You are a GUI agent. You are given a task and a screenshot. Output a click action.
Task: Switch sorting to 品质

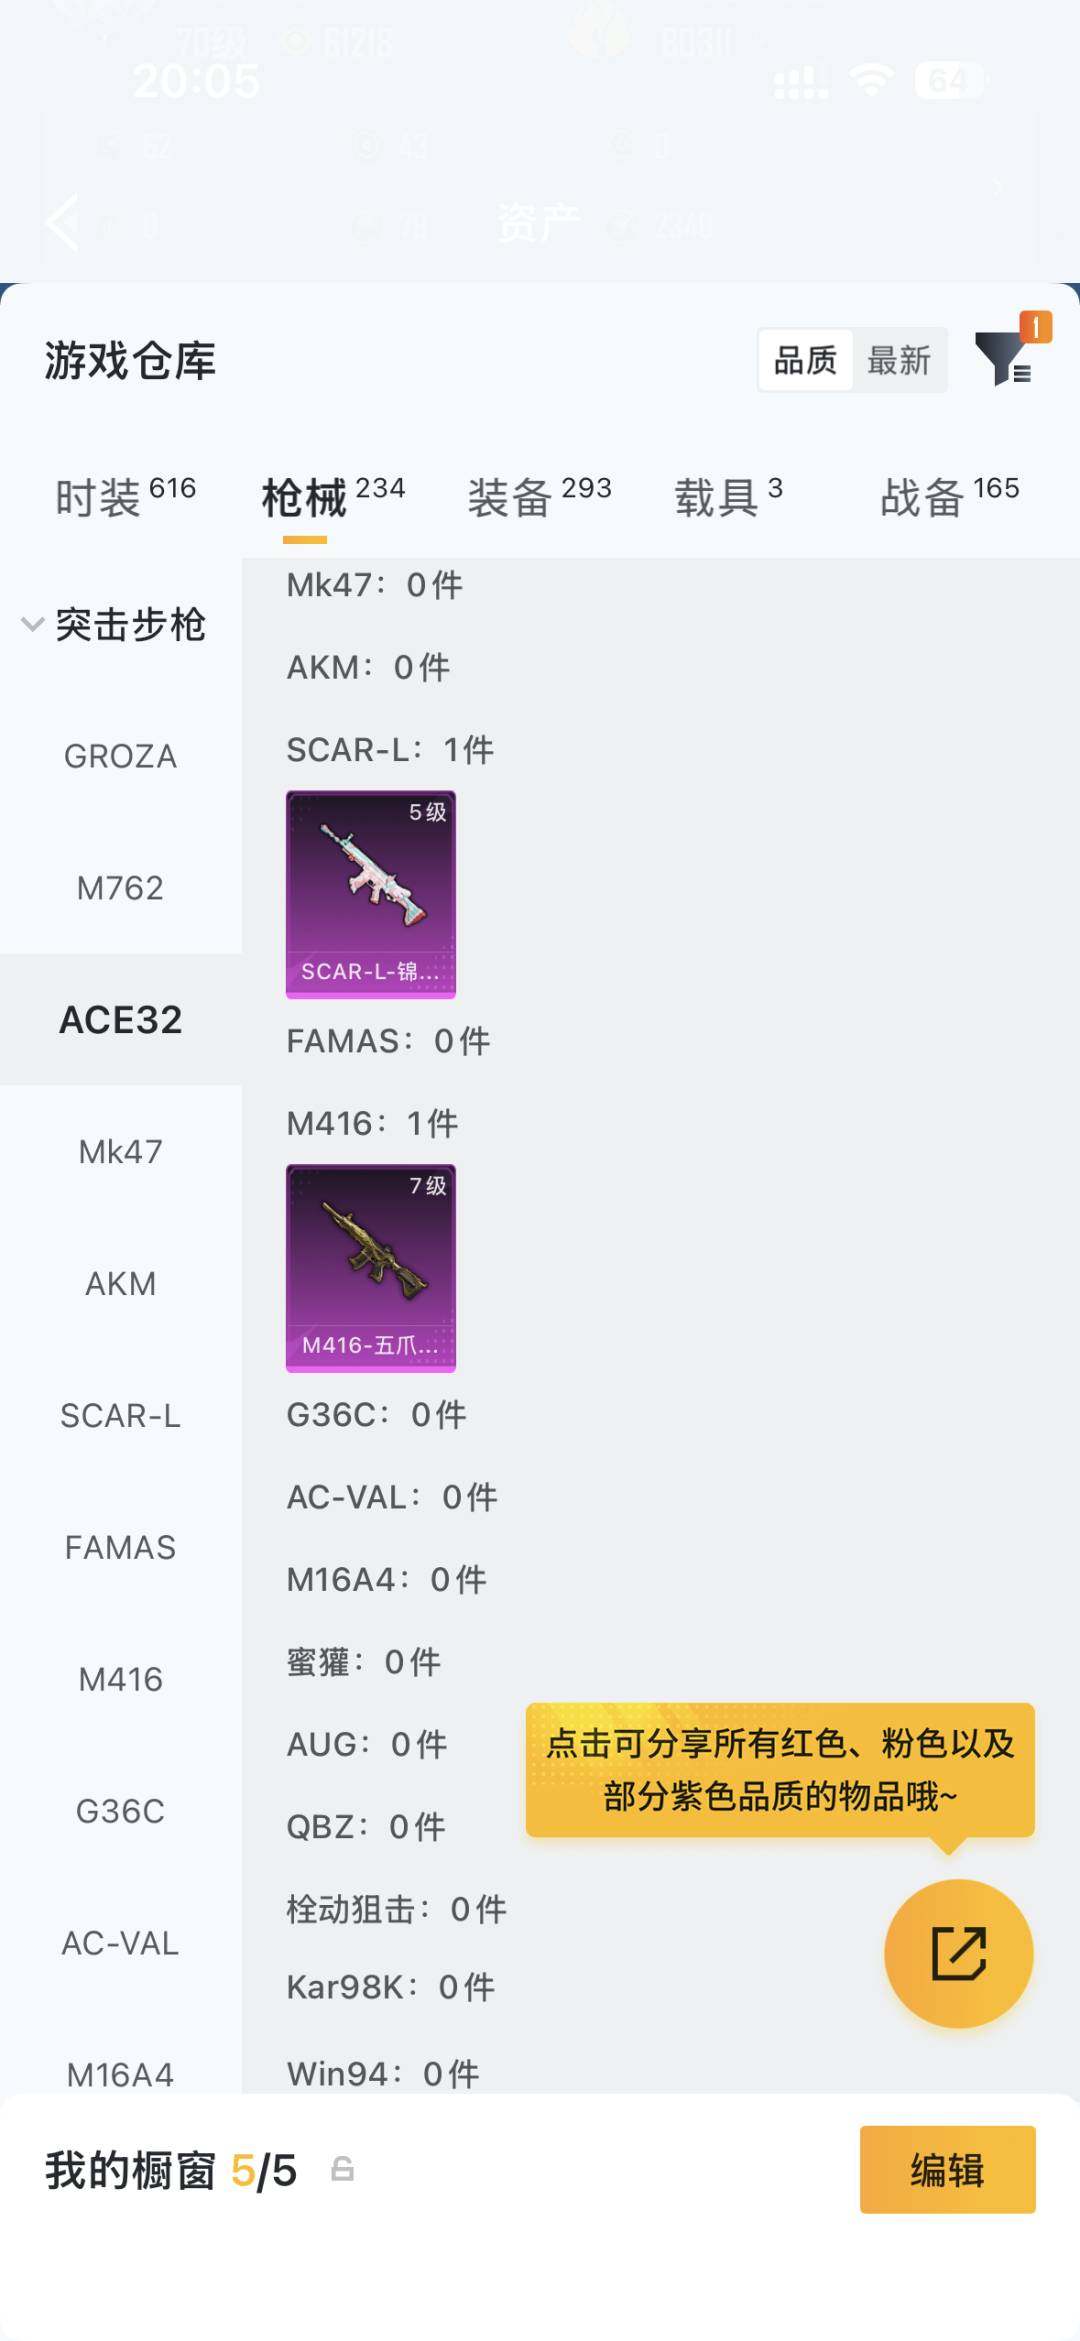click(805, 360)
